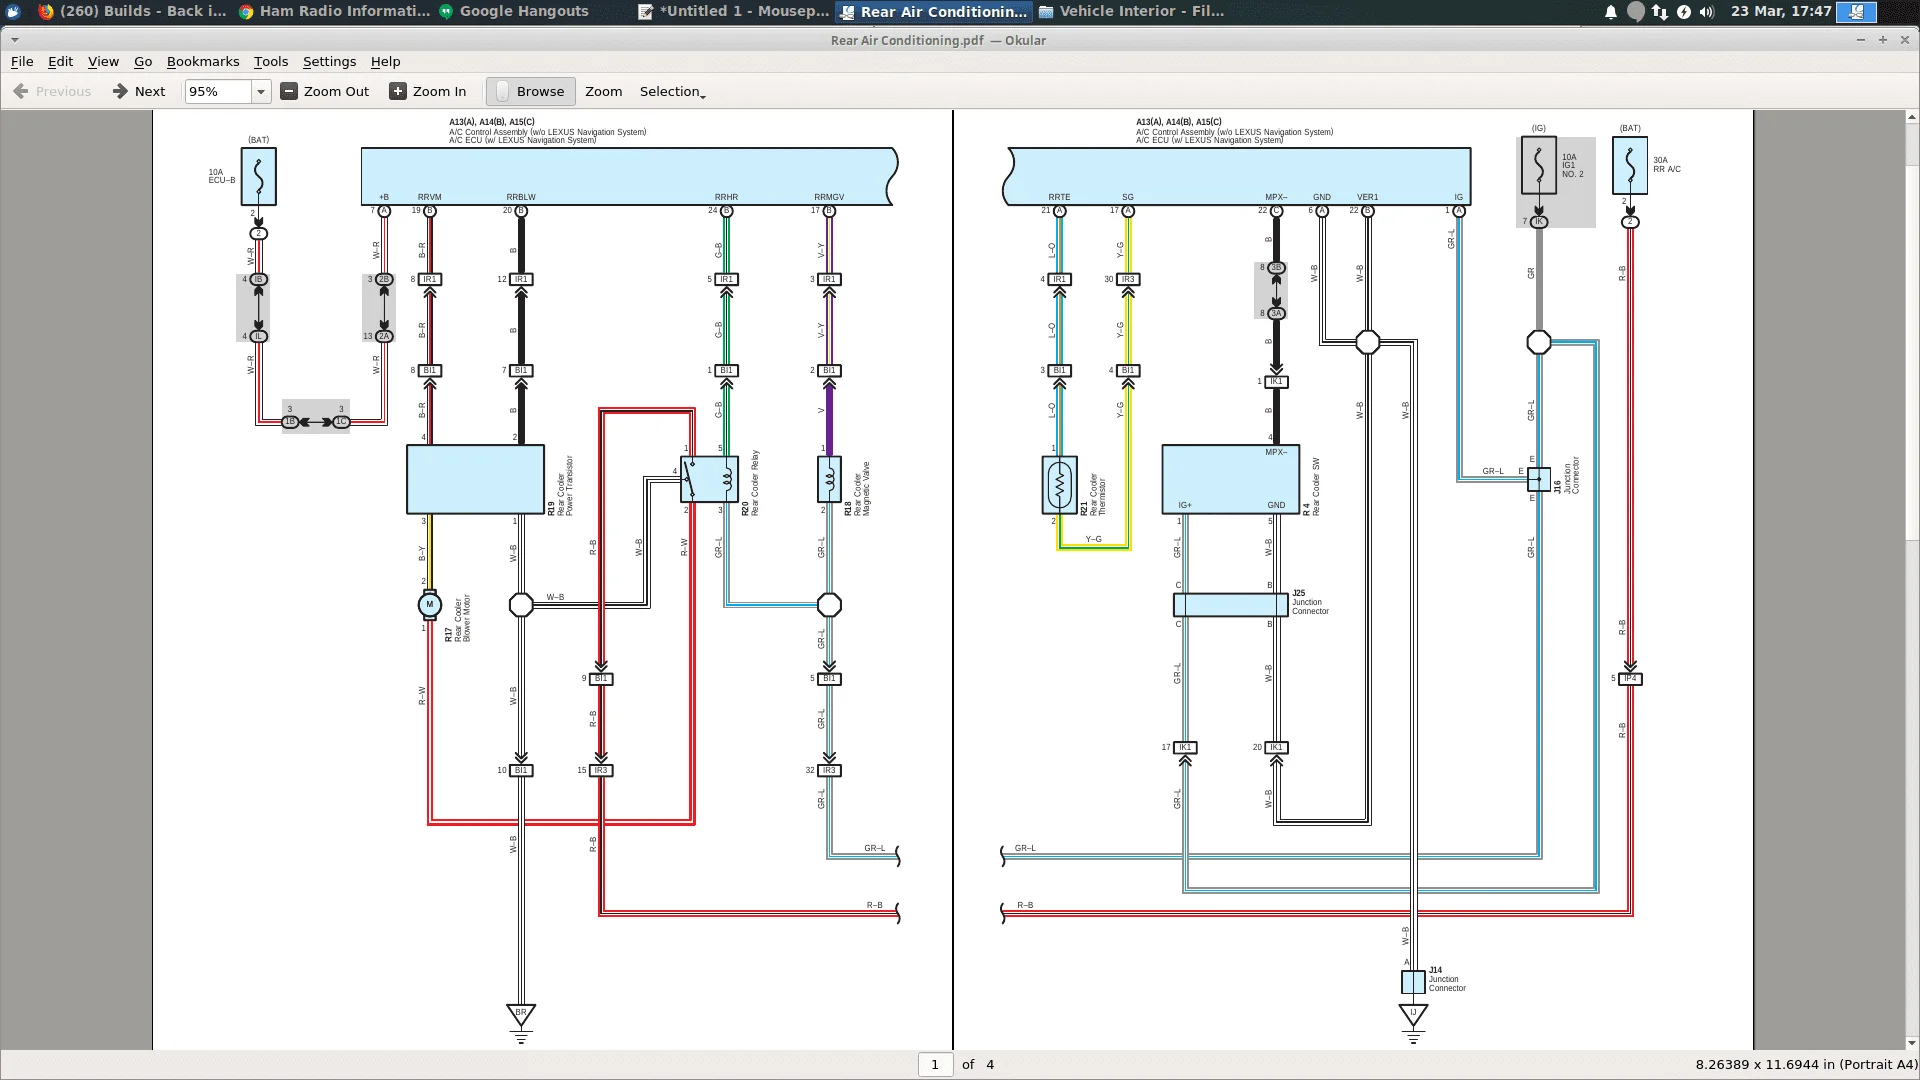Click the Google Hangouts taskbar tab
This screenshot has width=1920, height=1080.
click(x=524, y=11)
